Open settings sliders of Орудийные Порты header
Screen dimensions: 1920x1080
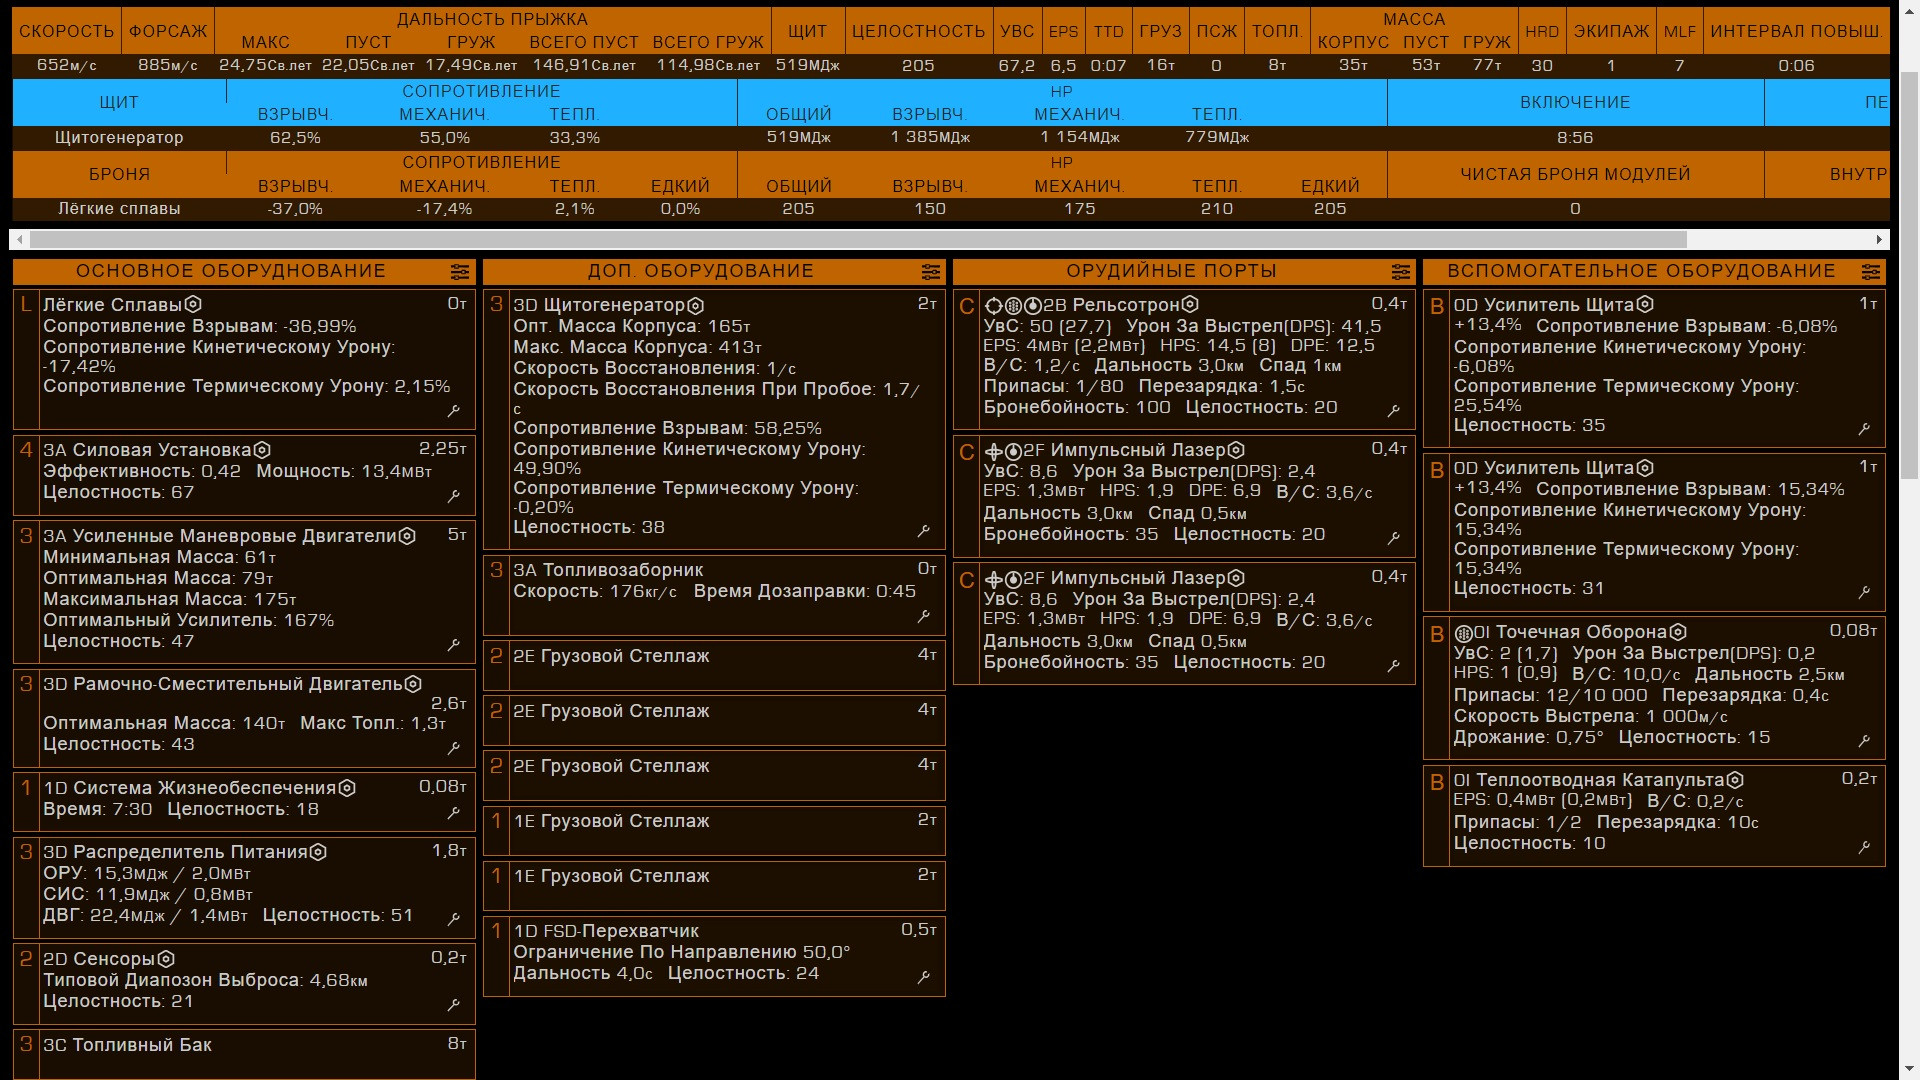[1401, 272]
